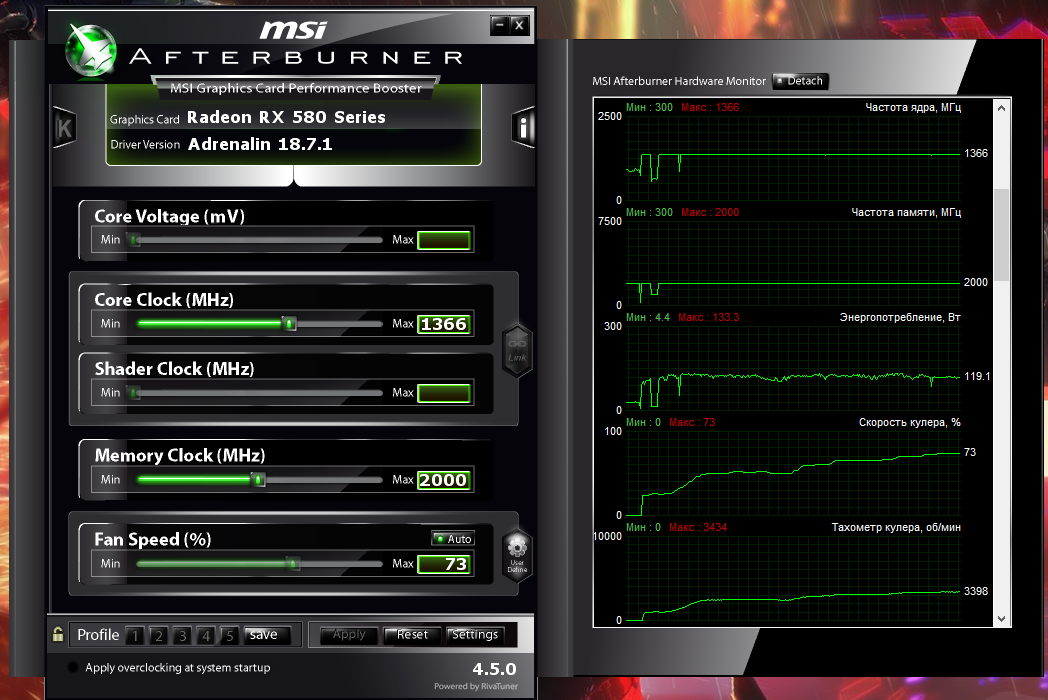The width and height of the screenshot is (1048, 700).
Task: Open the User Define fan gear icon
Action: (x=517, y=554)
